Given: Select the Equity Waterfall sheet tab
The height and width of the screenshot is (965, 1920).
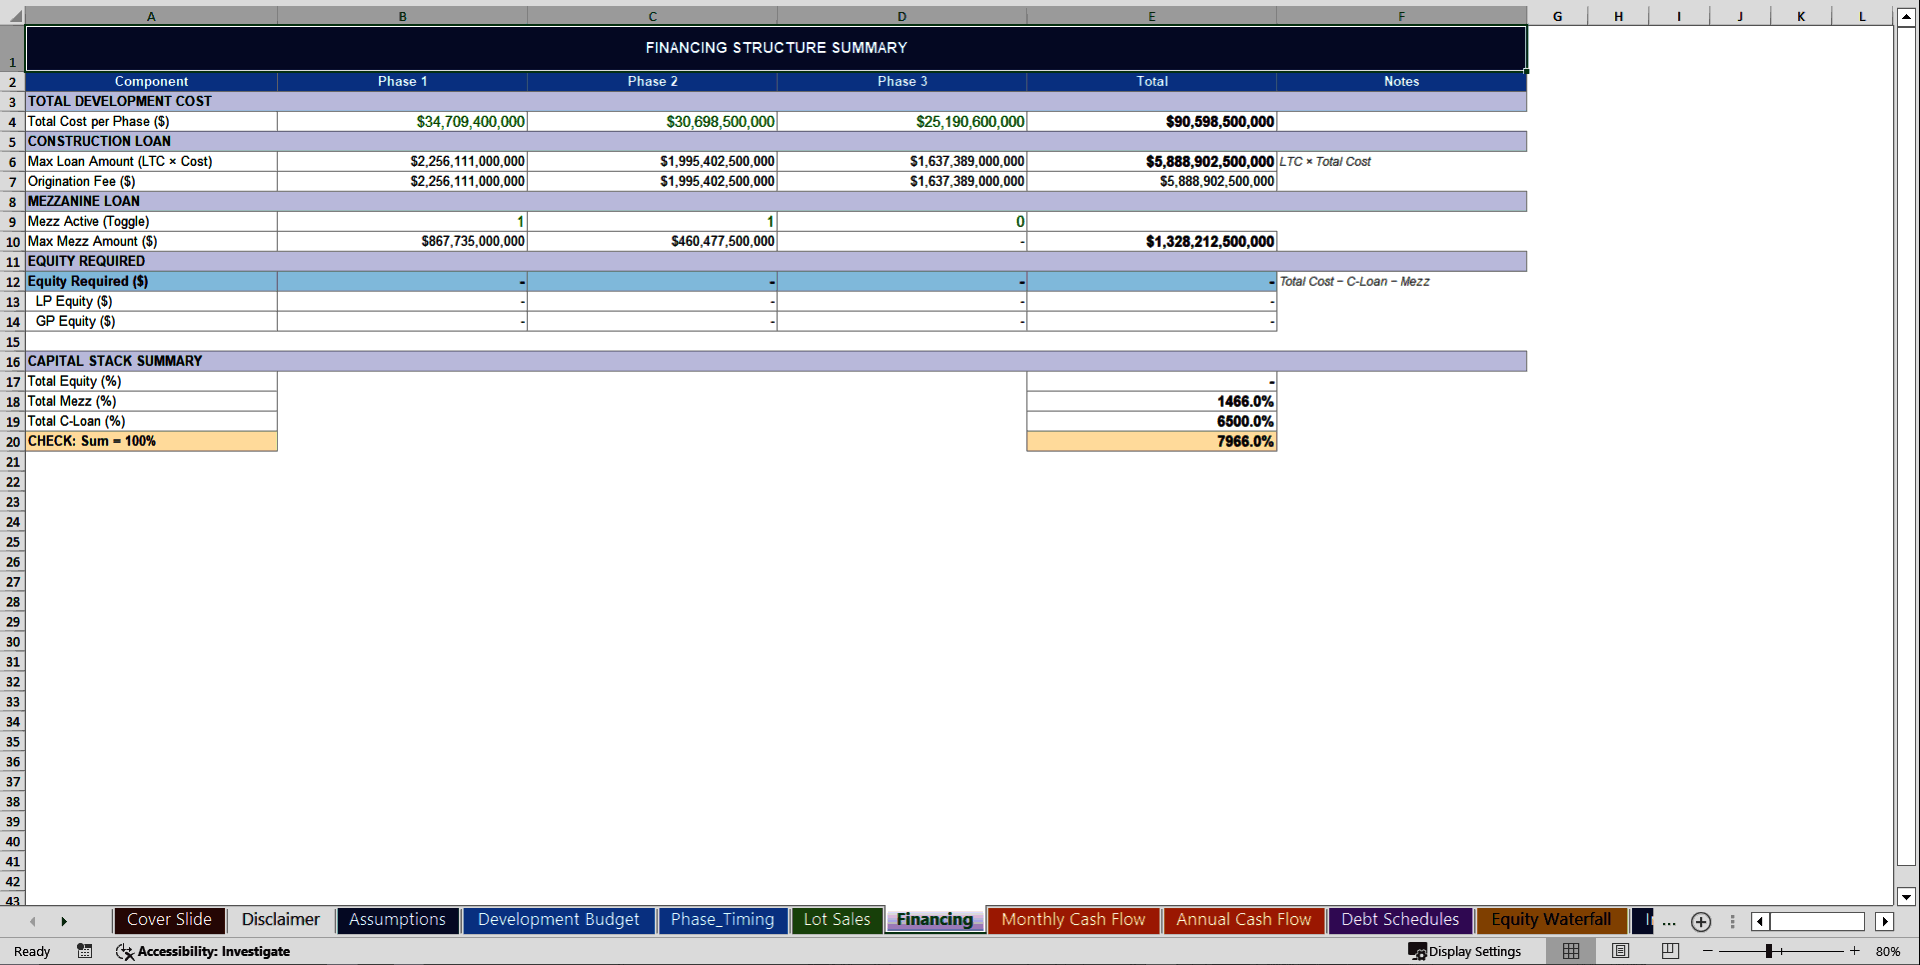Looking at the screenshot, I should (x=1550, y=919).
